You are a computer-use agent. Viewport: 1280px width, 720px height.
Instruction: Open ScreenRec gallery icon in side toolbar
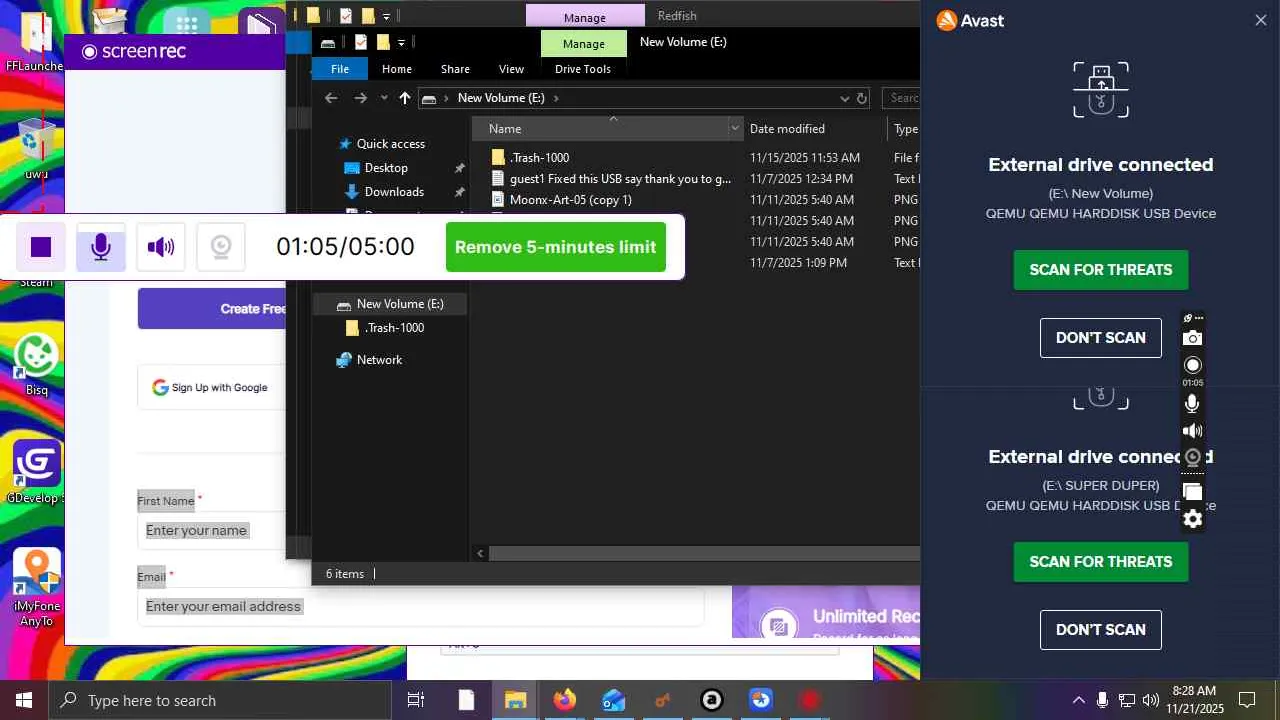[x=1192, y=491]
